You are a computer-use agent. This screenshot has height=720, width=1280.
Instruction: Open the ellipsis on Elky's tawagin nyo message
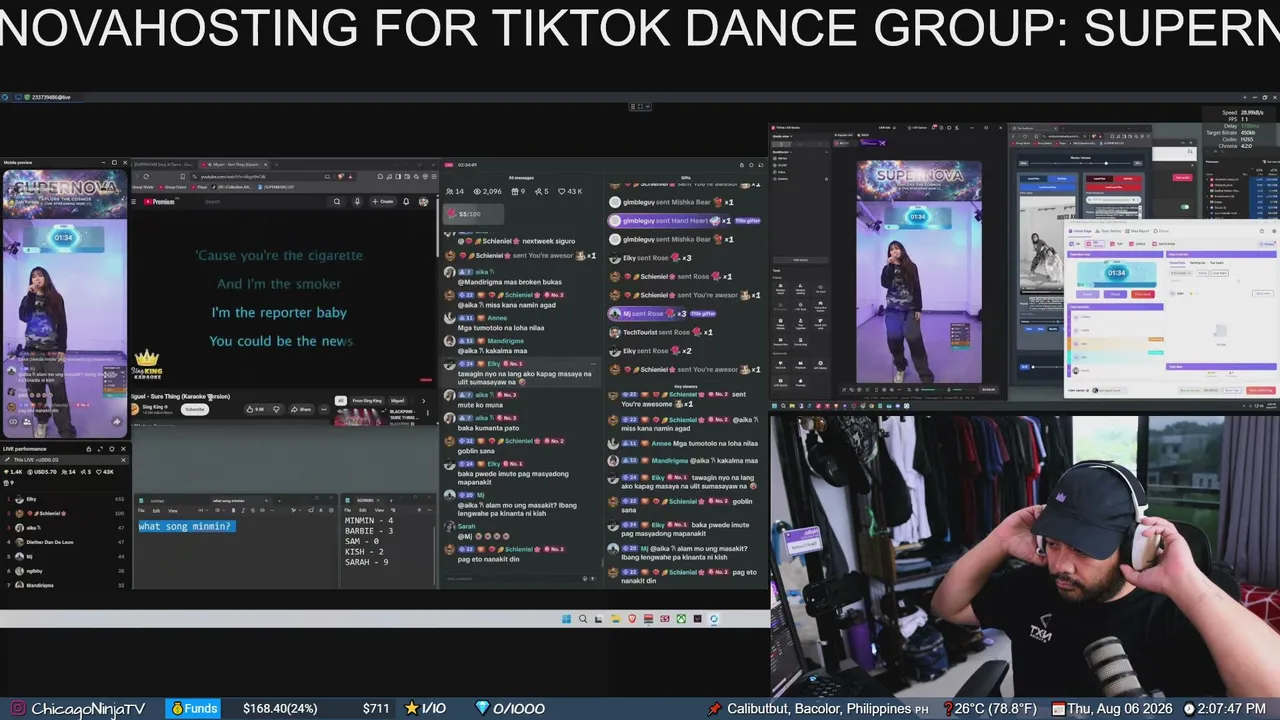594,364
